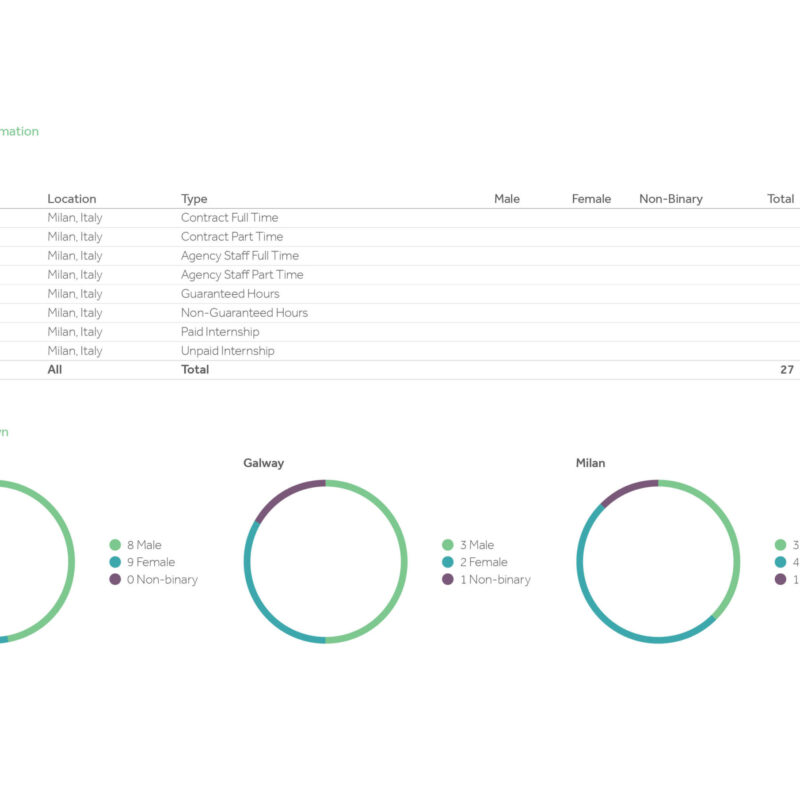Viewport: 800px width, 800px height.
Task: Click the green legend dot of Milan chart
Action: point(780,545)
